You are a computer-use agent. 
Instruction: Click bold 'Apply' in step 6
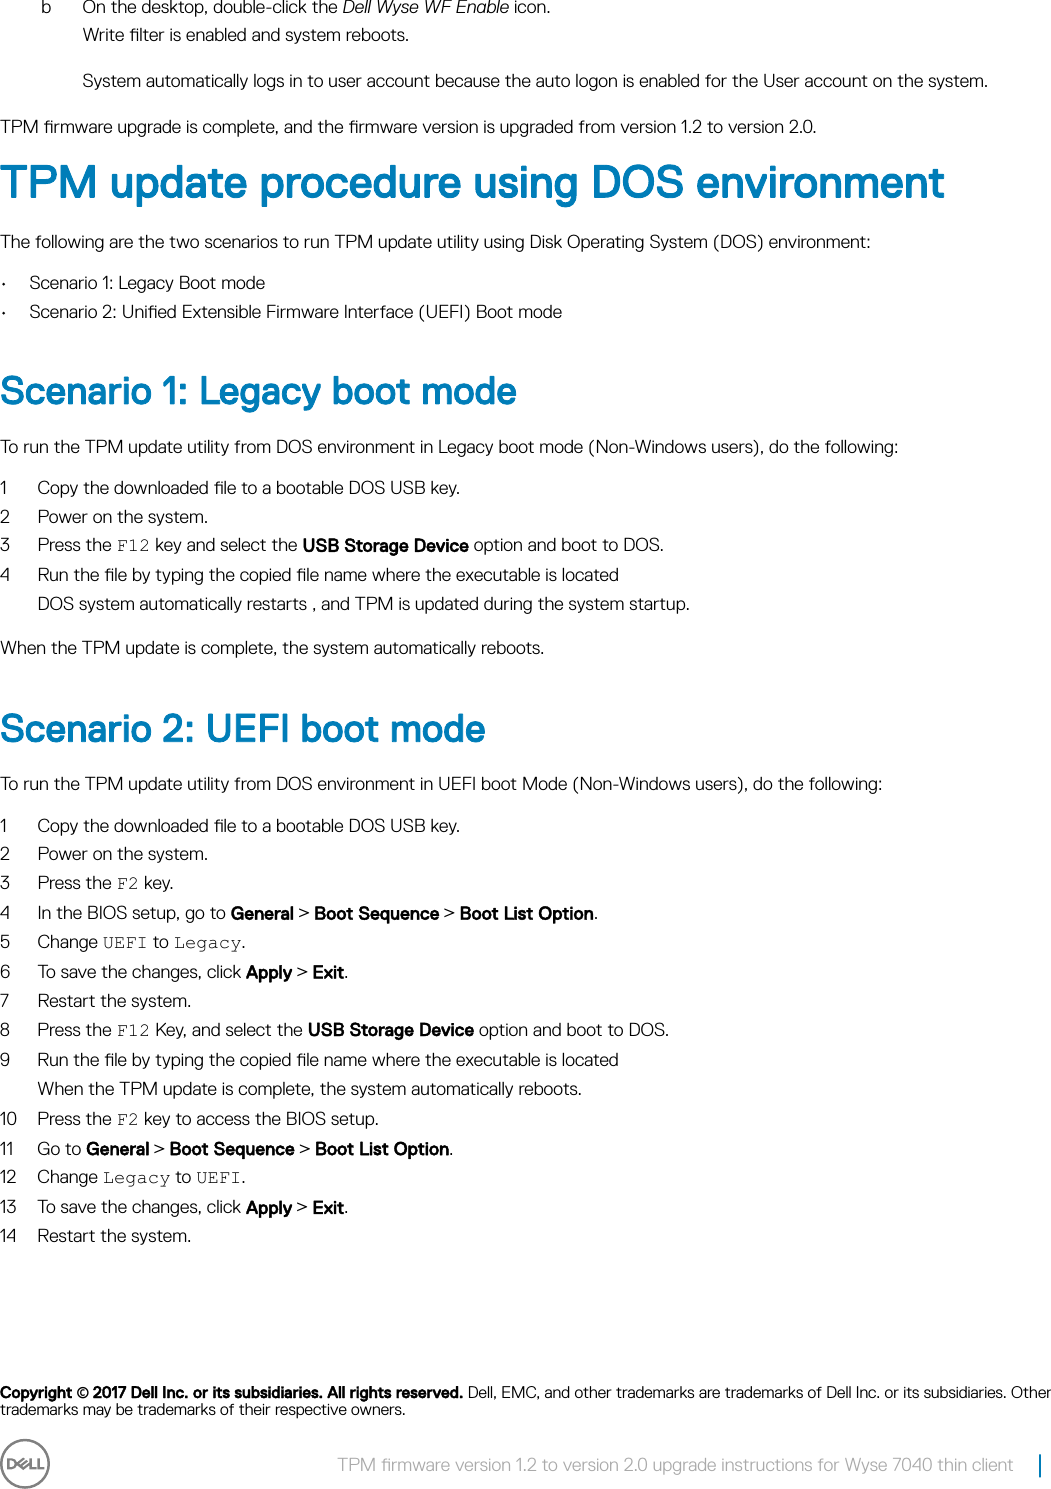[269, 972]
